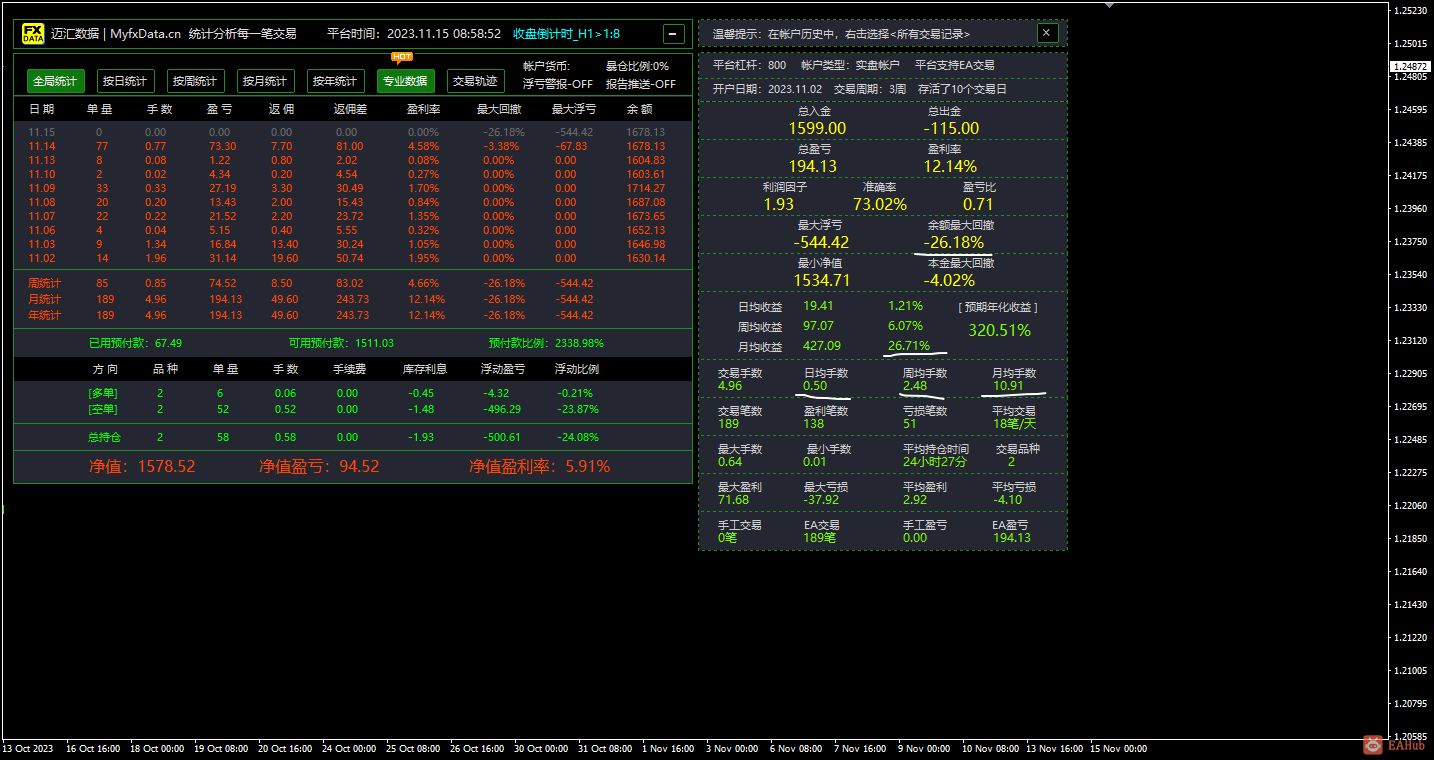Click the 余额最大回撤 value -26.18%
The image size is (1434, 760).
(x=954, y=242)
